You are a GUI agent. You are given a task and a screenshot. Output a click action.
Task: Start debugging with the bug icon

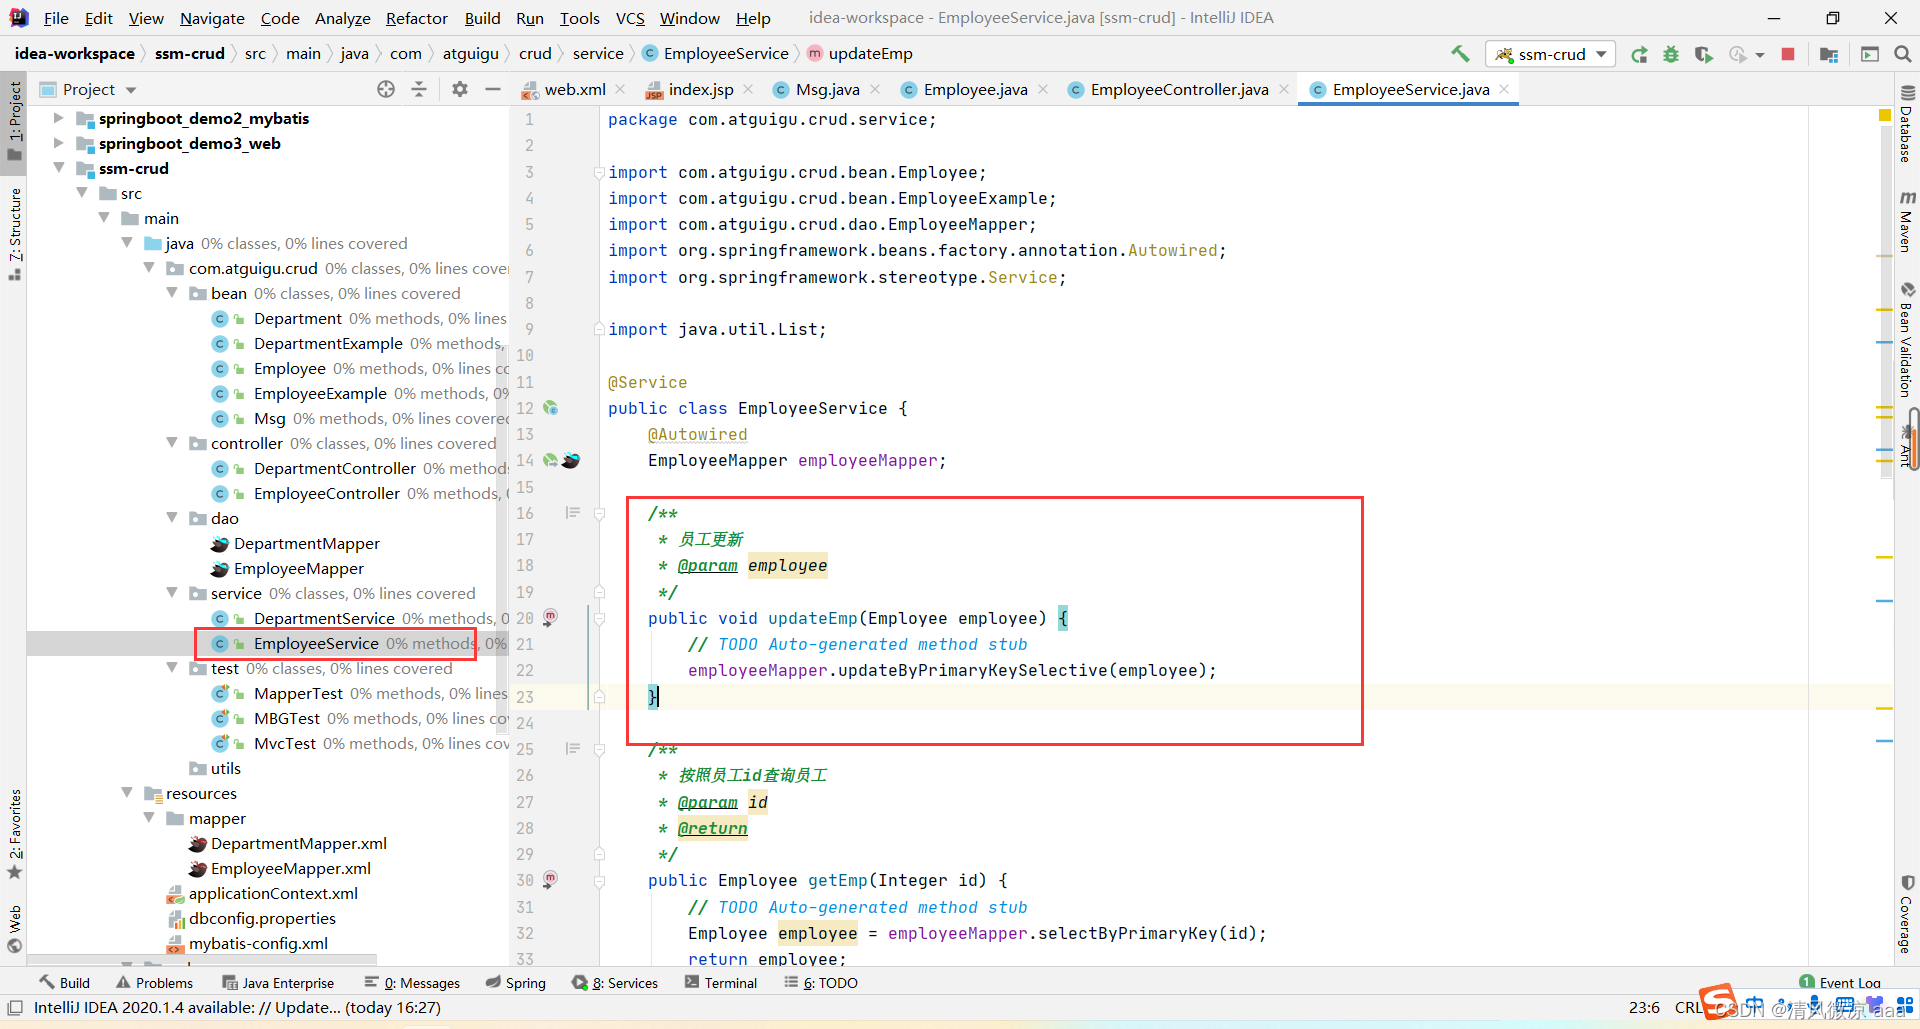coord(1671,54)
